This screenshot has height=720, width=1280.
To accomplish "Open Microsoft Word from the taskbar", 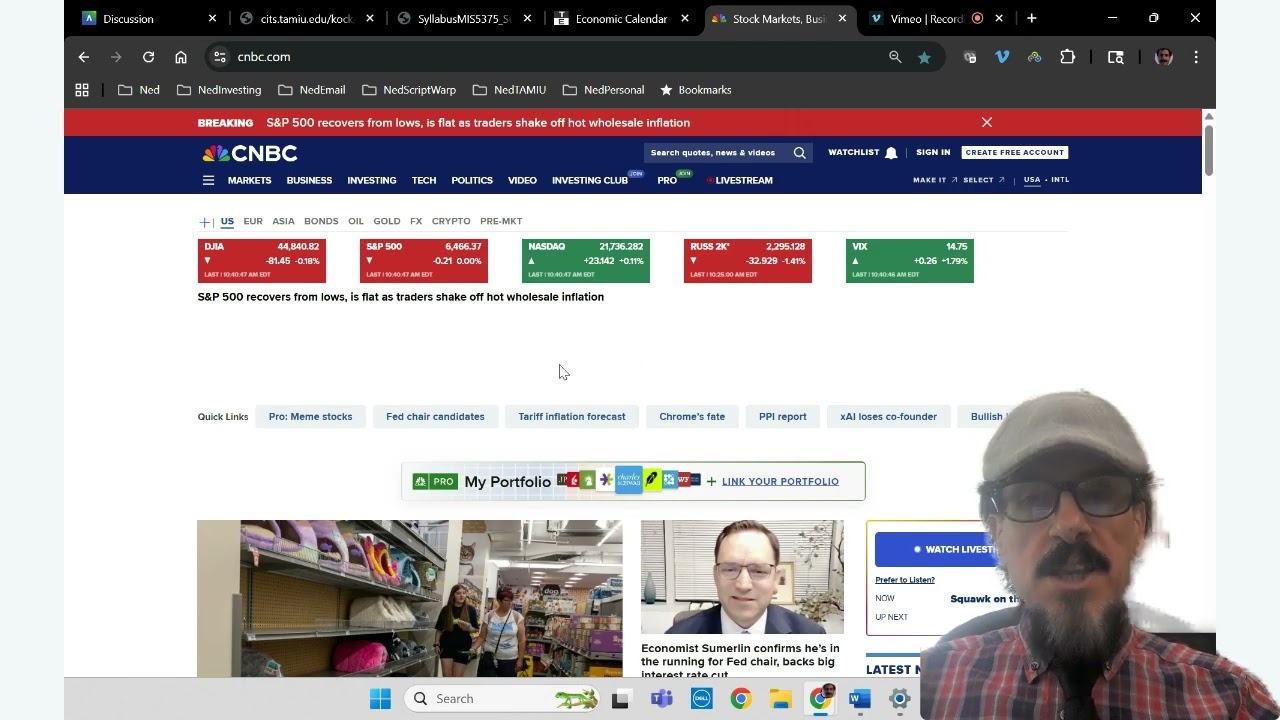I will pyautogui.click(x=860, y=699).
